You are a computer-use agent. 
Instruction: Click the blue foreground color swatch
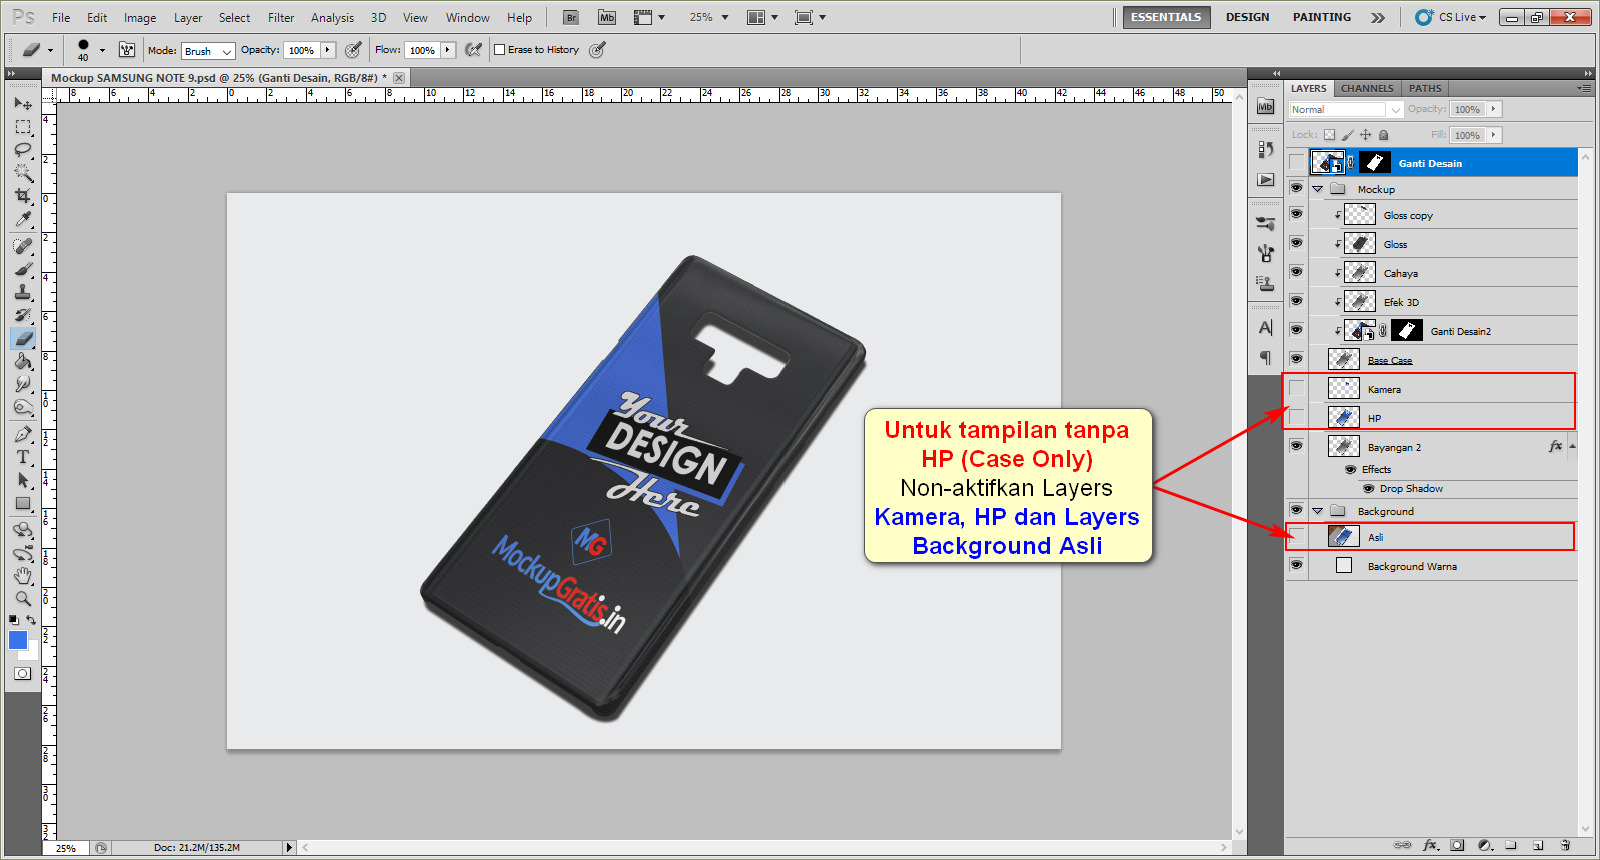pos(17,639)
